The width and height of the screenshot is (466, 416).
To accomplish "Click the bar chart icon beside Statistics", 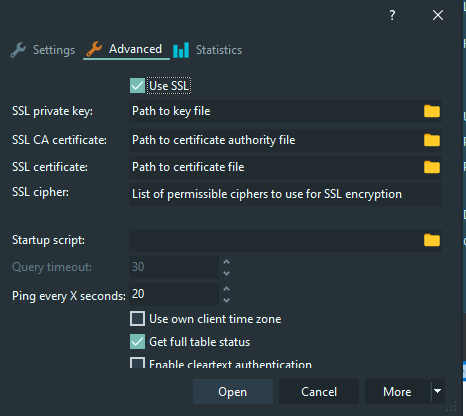I will (x=181, y=50).
